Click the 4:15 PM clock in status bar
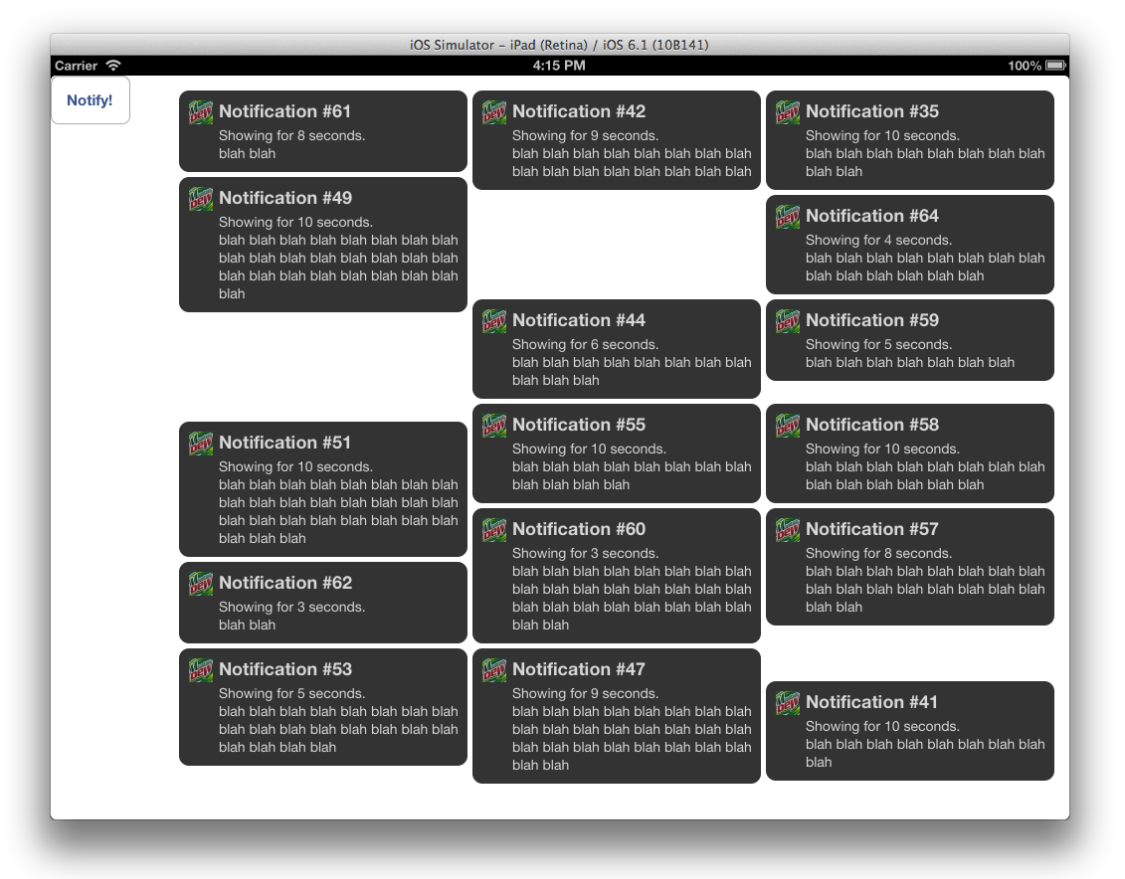The height and width of the screenshot is (879, 1125). point(559,65)
